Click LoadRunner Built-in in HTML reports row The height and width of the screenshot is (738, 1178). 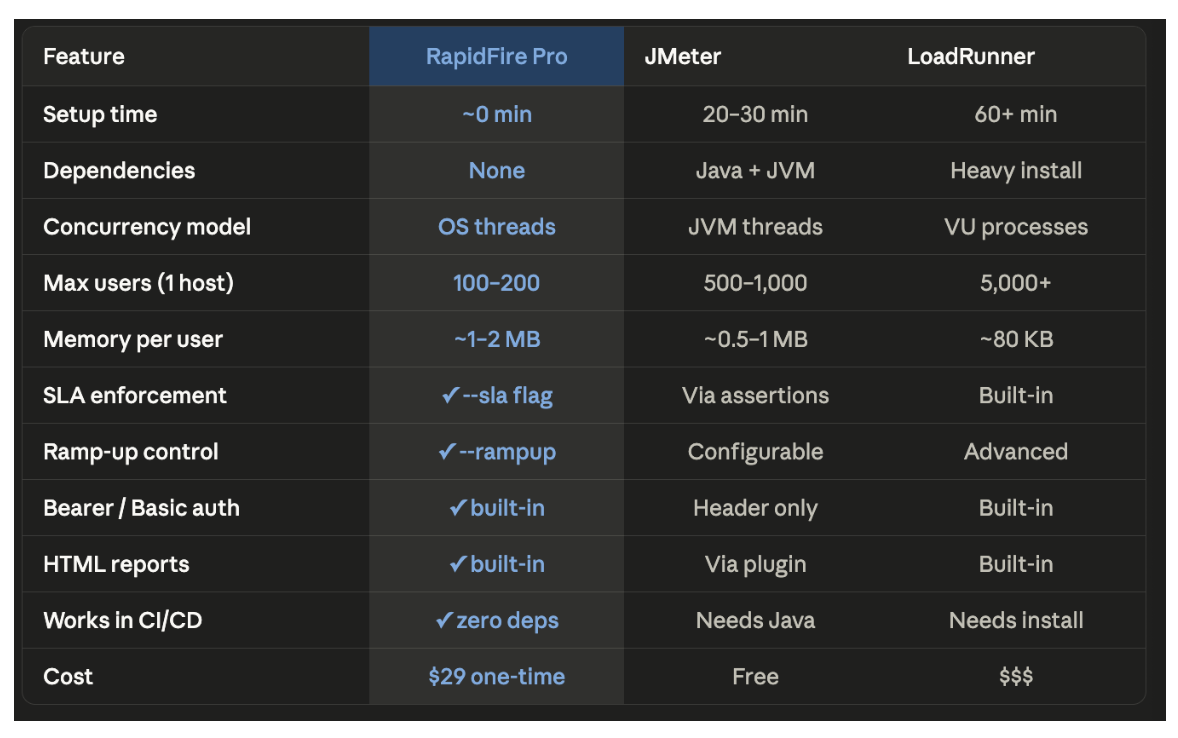[1016, 564]
